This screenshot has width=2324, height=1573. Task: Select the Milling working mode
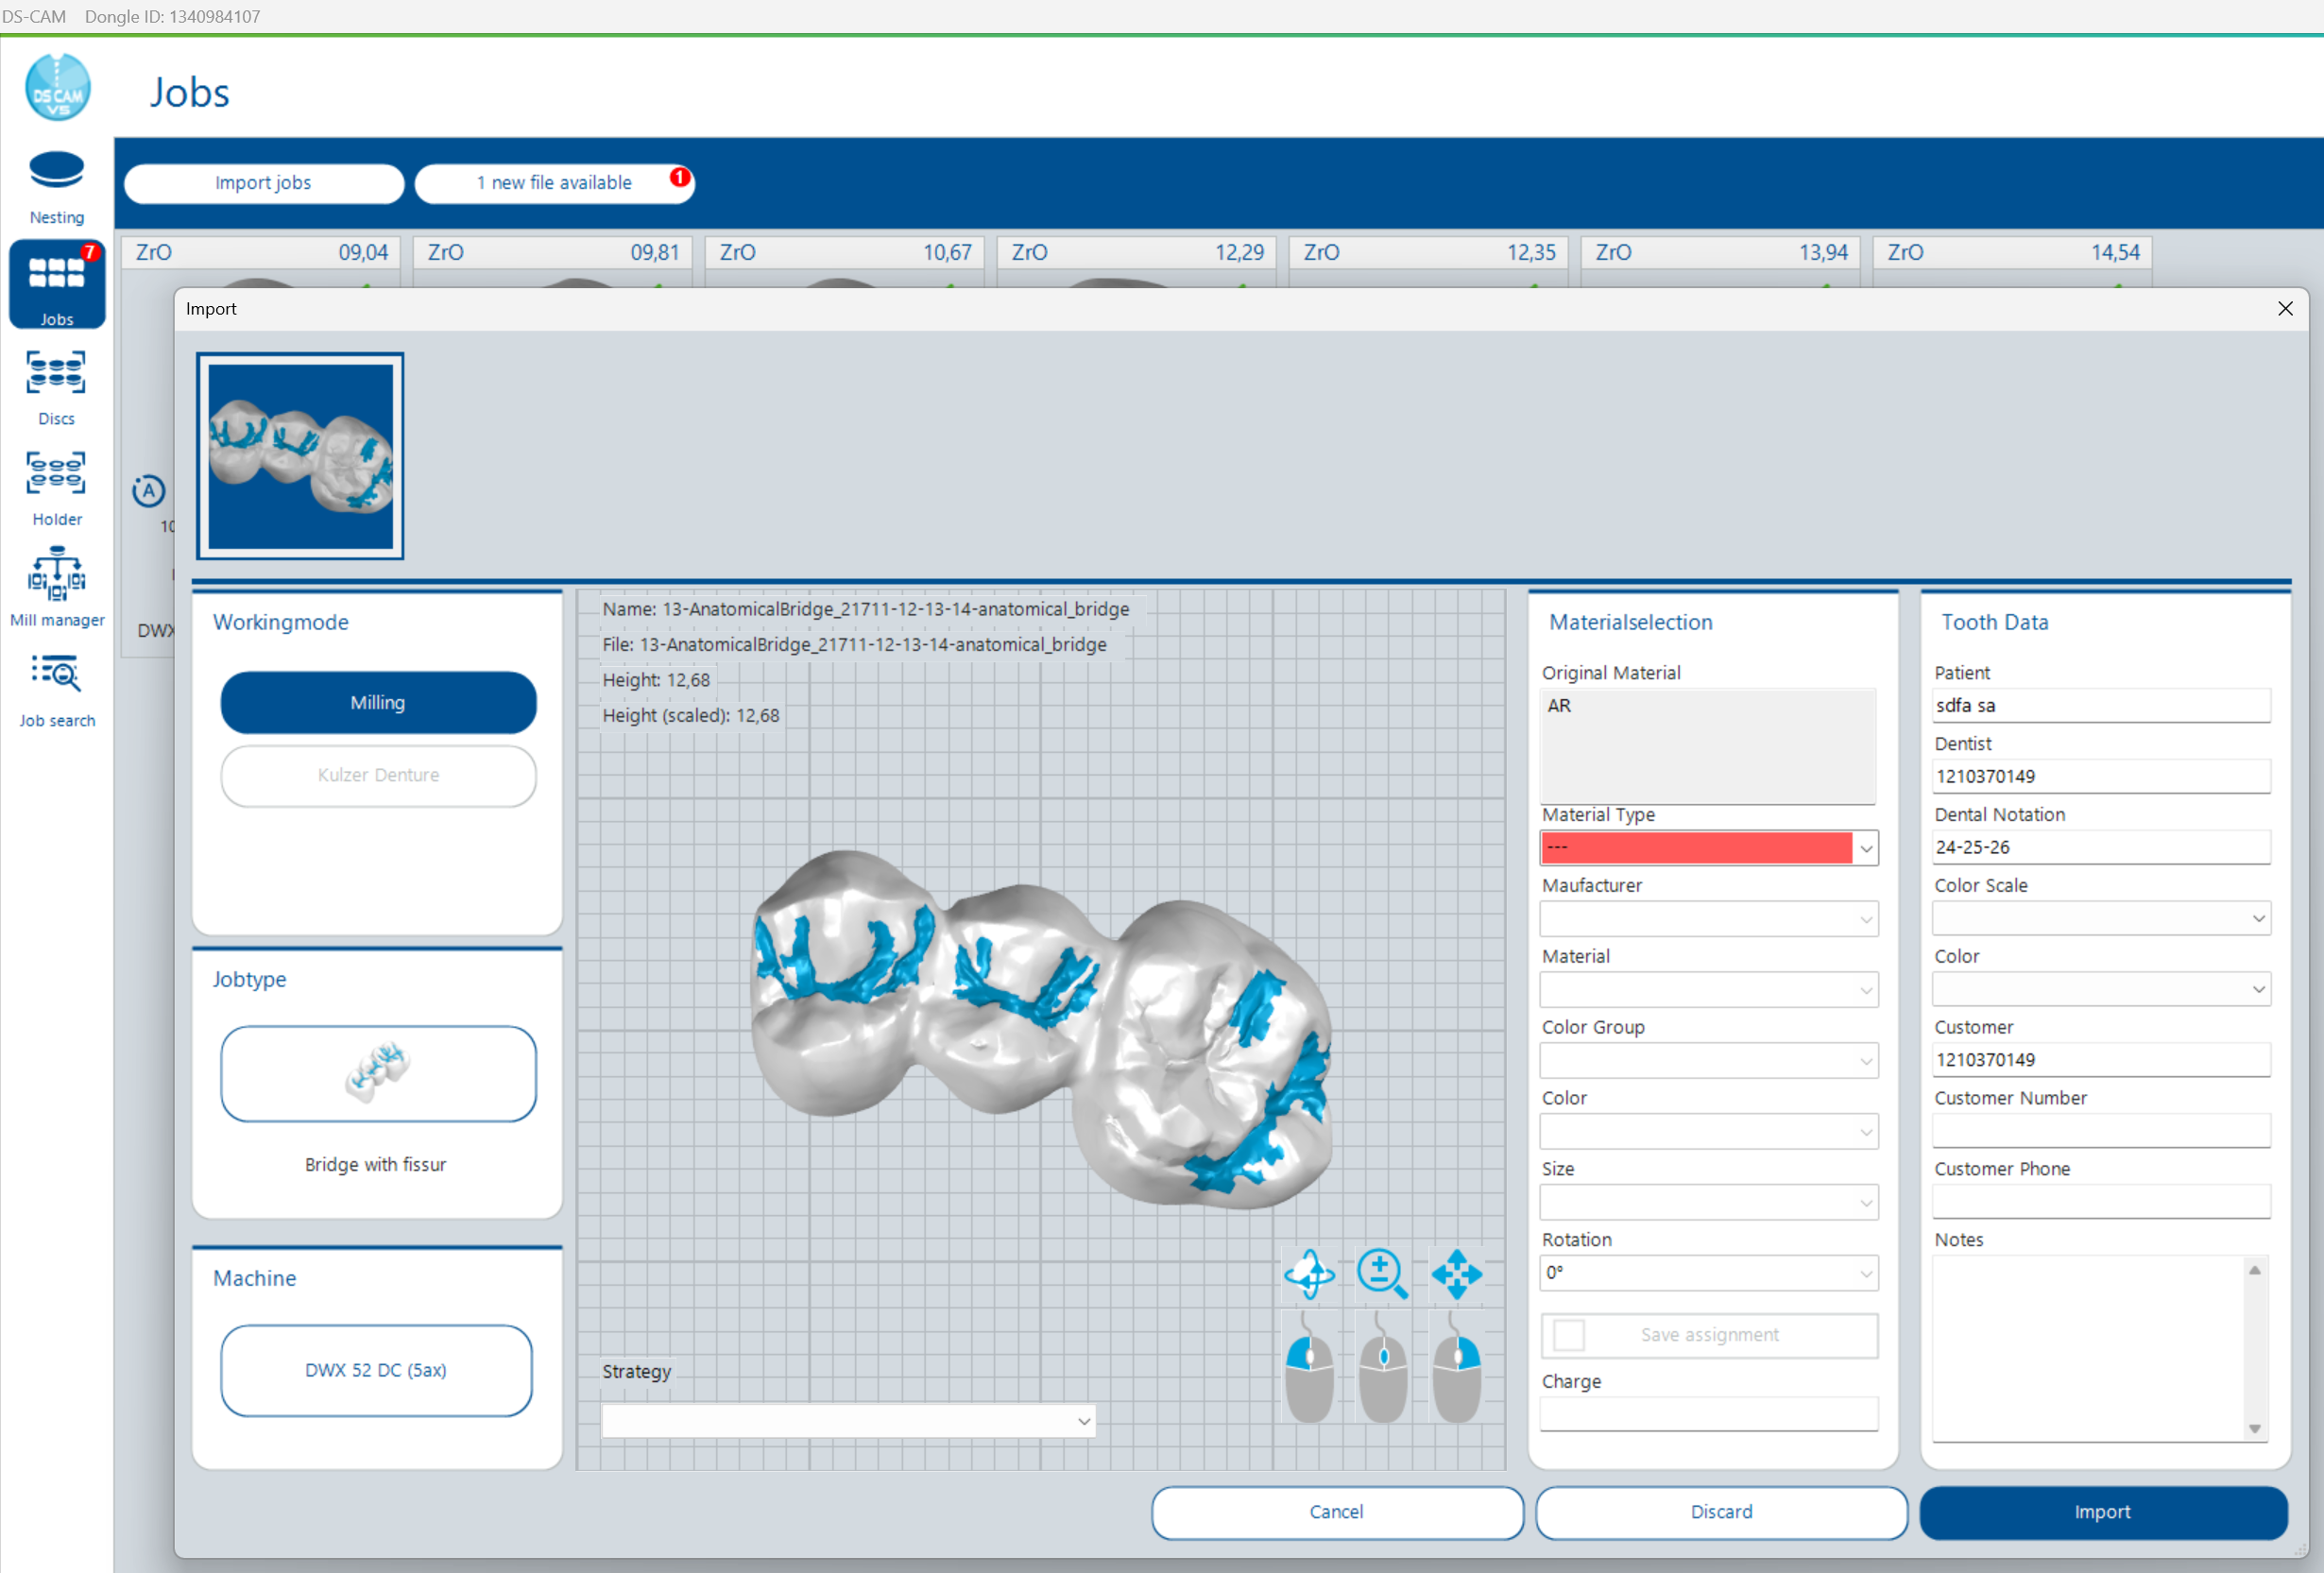tap(377, 702)
